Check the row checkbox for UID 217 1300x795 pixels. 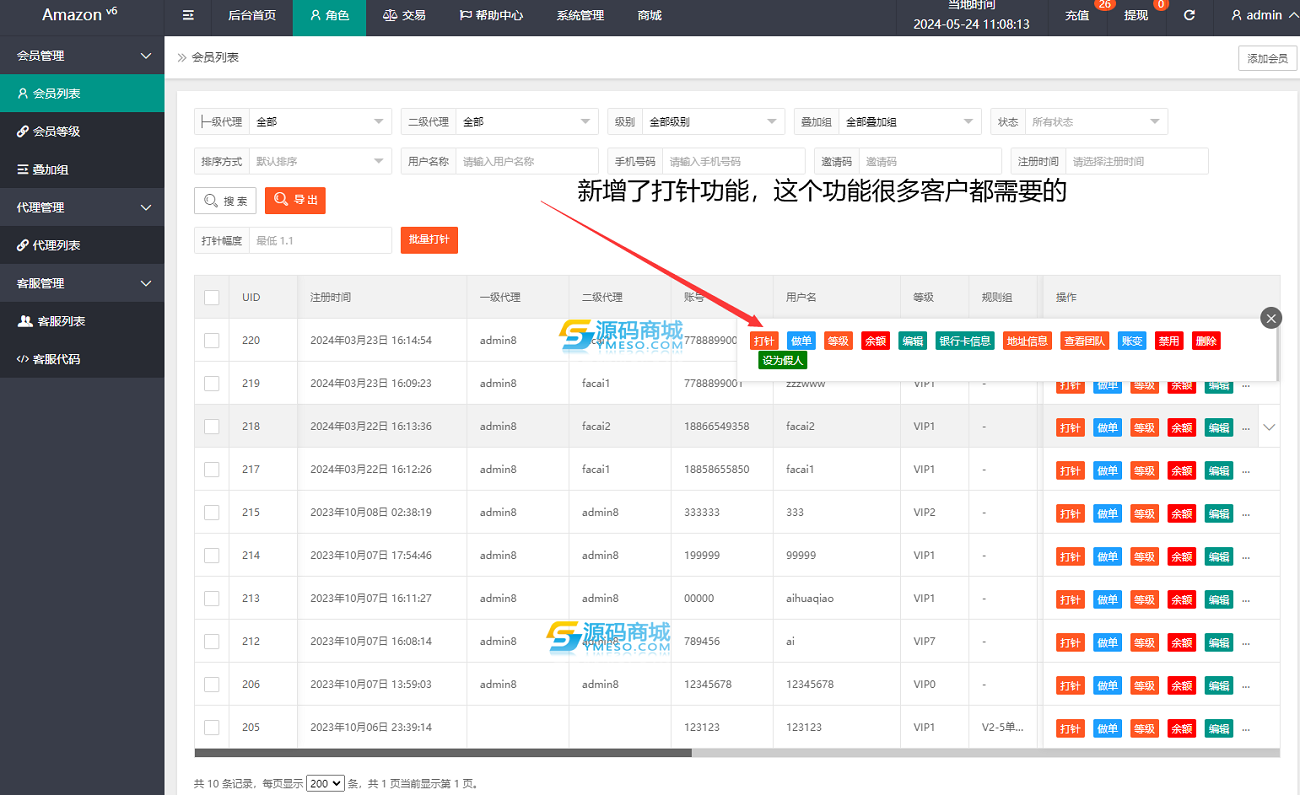(x=212, y=469)
